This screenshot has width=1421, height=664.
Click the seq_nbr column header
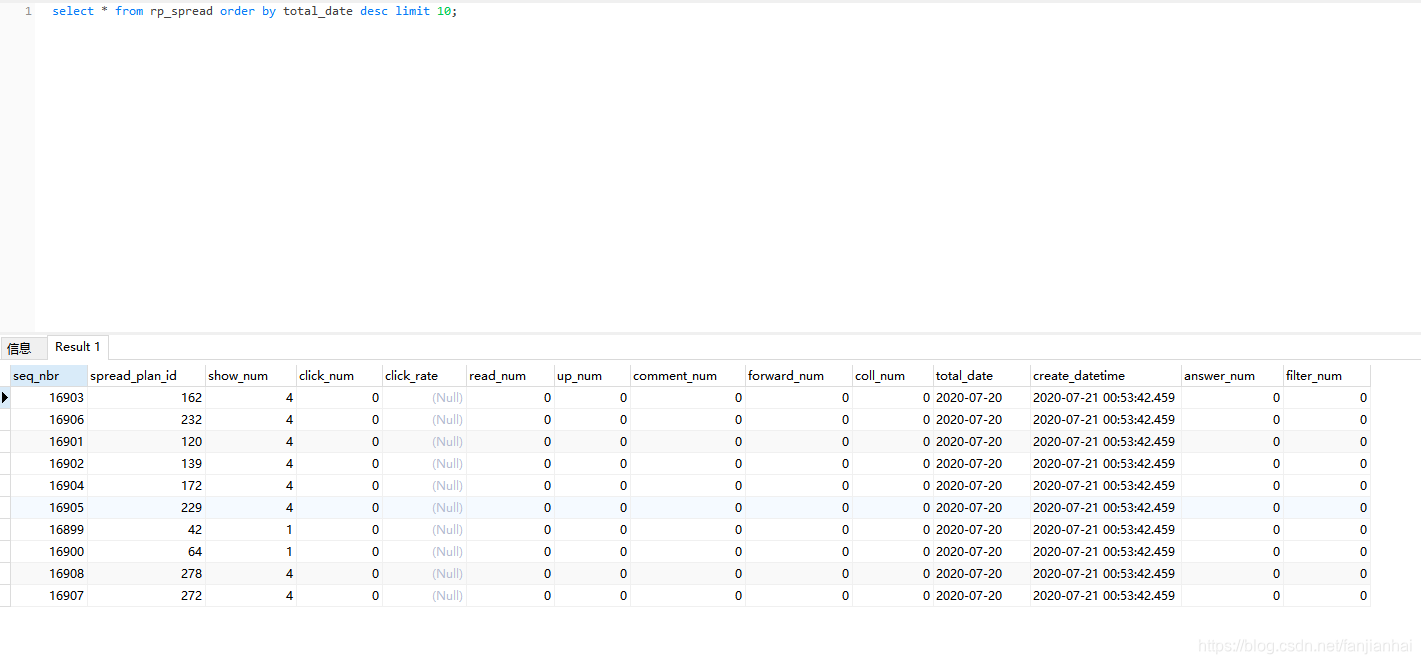49,376
